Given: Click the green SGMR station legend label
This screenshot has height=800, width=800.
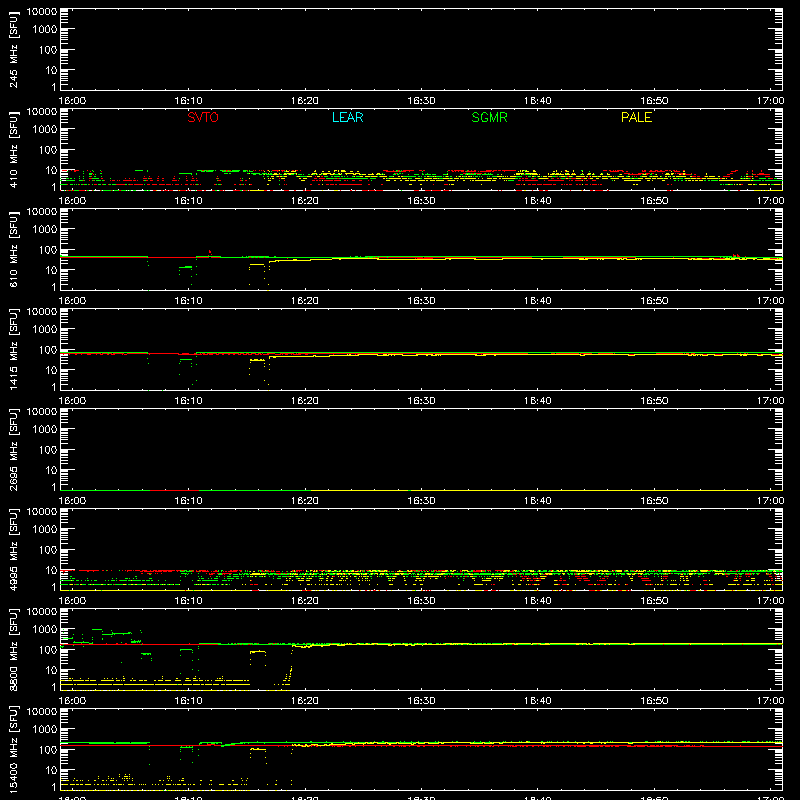Looking at the screenshot, I should point(489,117).
